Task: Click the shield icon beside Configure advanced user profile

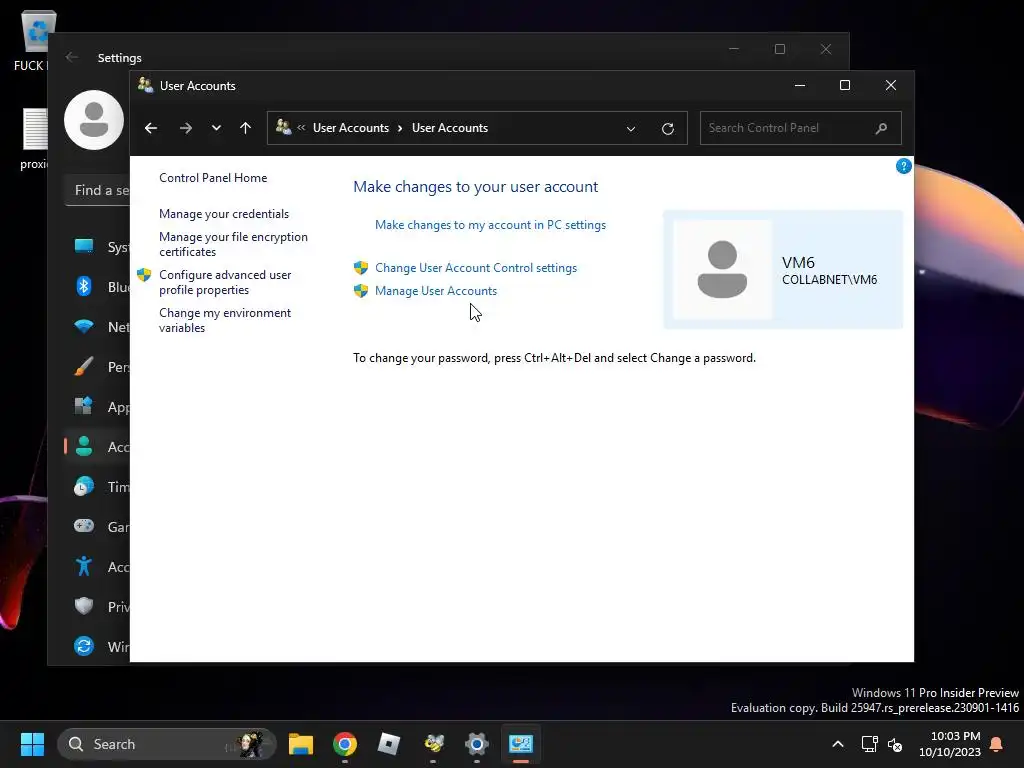Action: pyautogui.click(x=144, y=275)
